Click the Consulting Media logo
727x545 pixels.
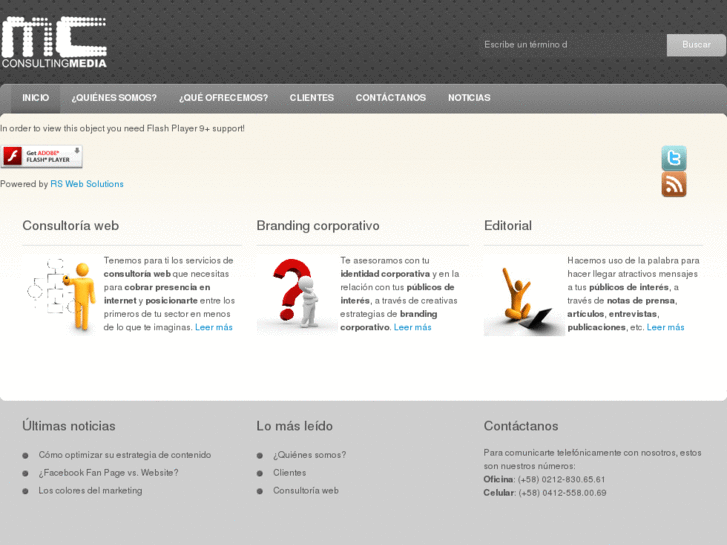[54, 43]
